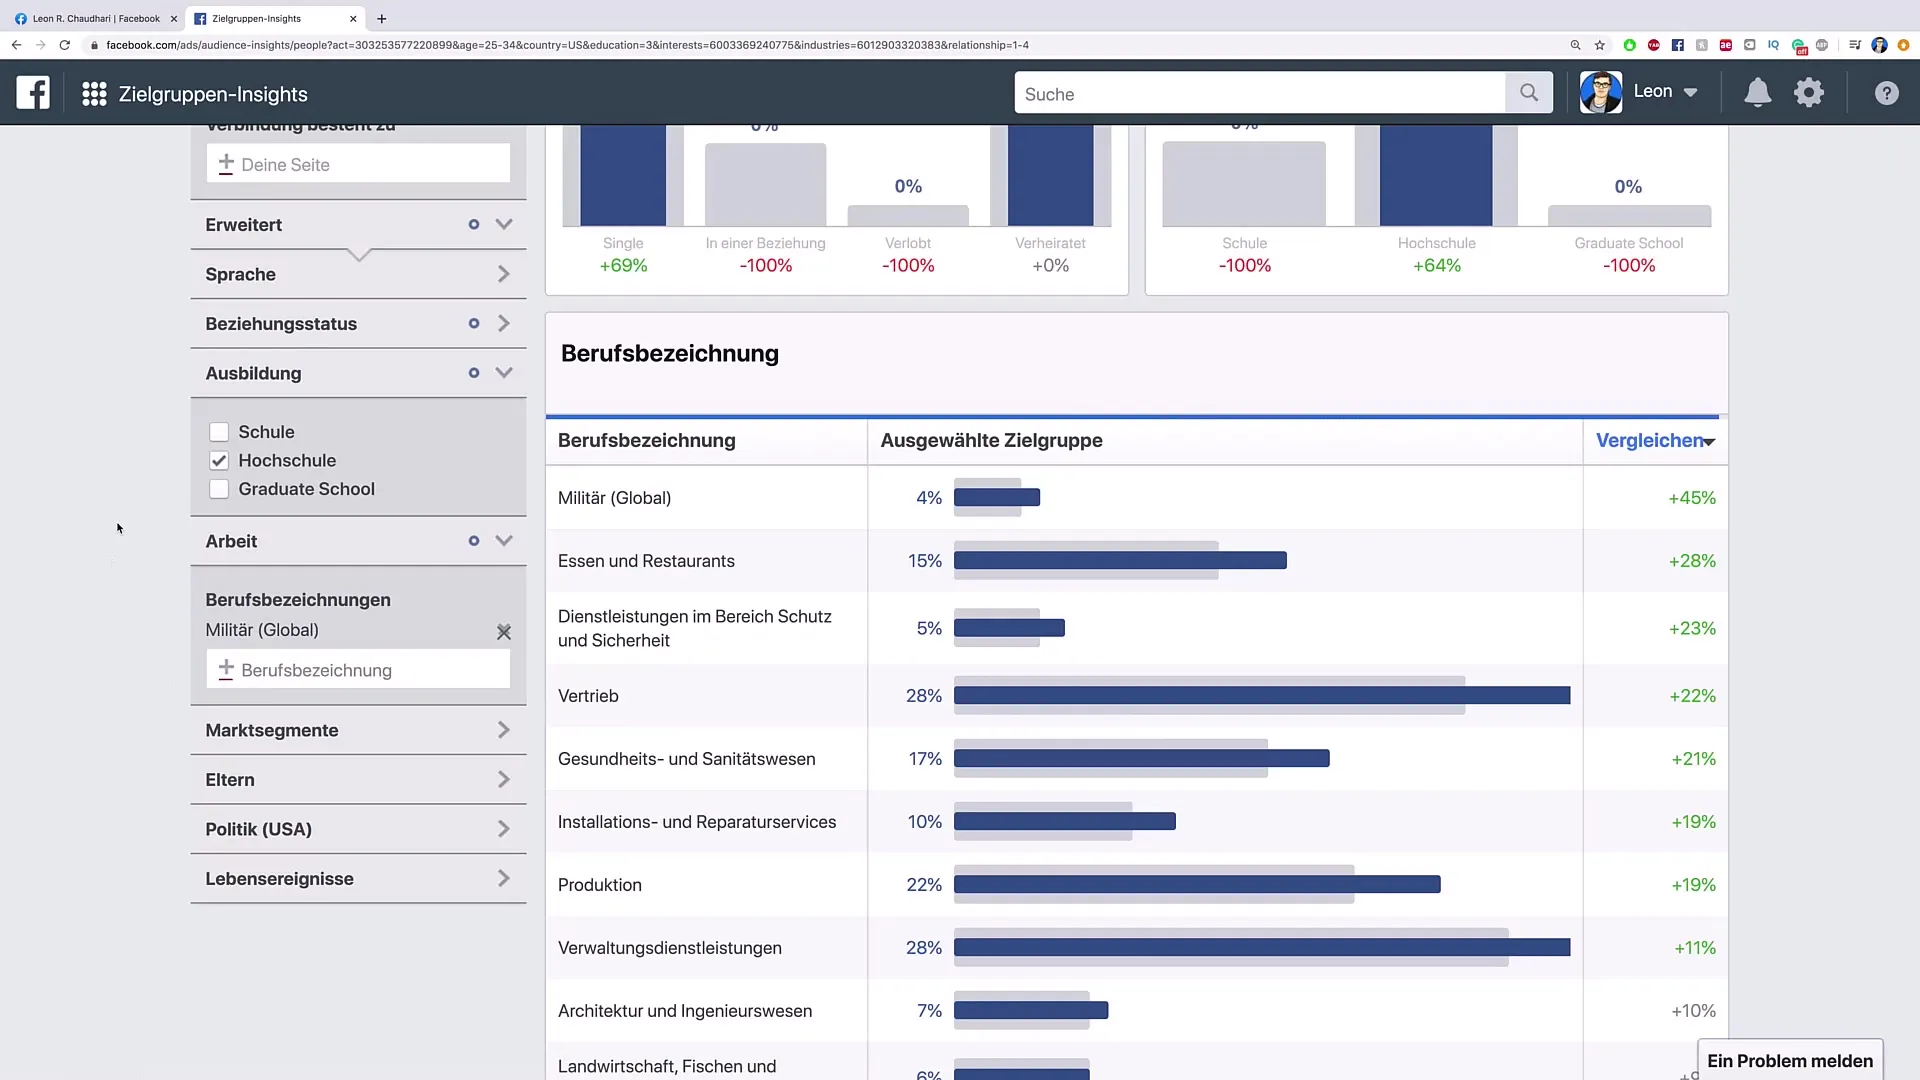Click the Verwaltungsdienstleistungen 28% bar
The image size is (1920, 1080).
click(1262, 948)
